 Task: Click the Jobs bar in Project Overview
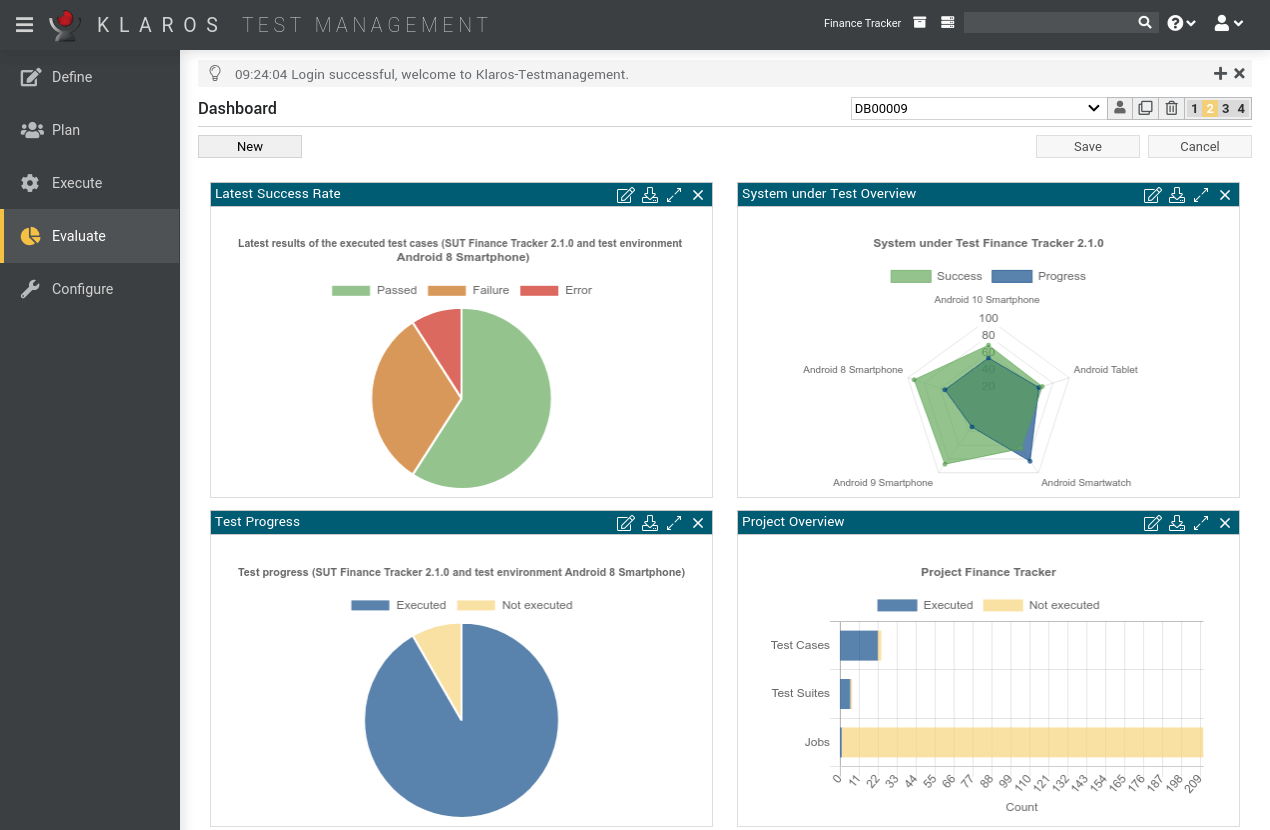click(1022, 742)
